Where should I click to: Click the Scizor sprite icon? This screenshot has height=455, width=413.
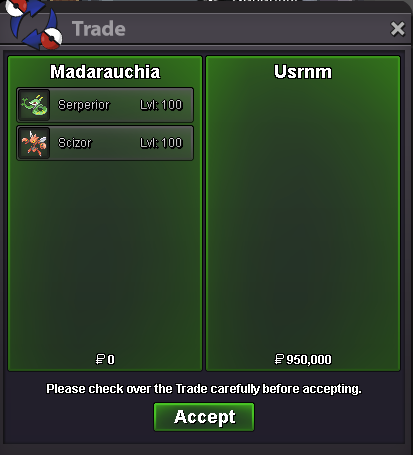click(x=34, y=143)
